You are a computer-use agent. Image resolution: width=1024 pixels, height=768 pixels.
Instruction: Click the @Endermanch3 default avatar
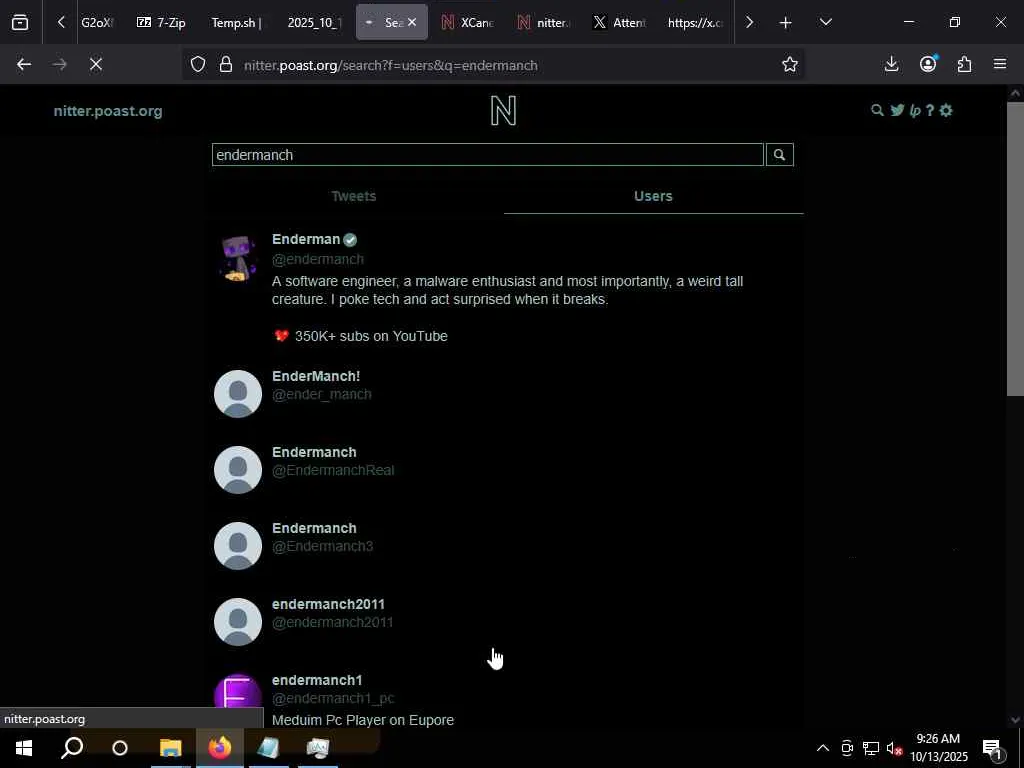tap(238, 545)
